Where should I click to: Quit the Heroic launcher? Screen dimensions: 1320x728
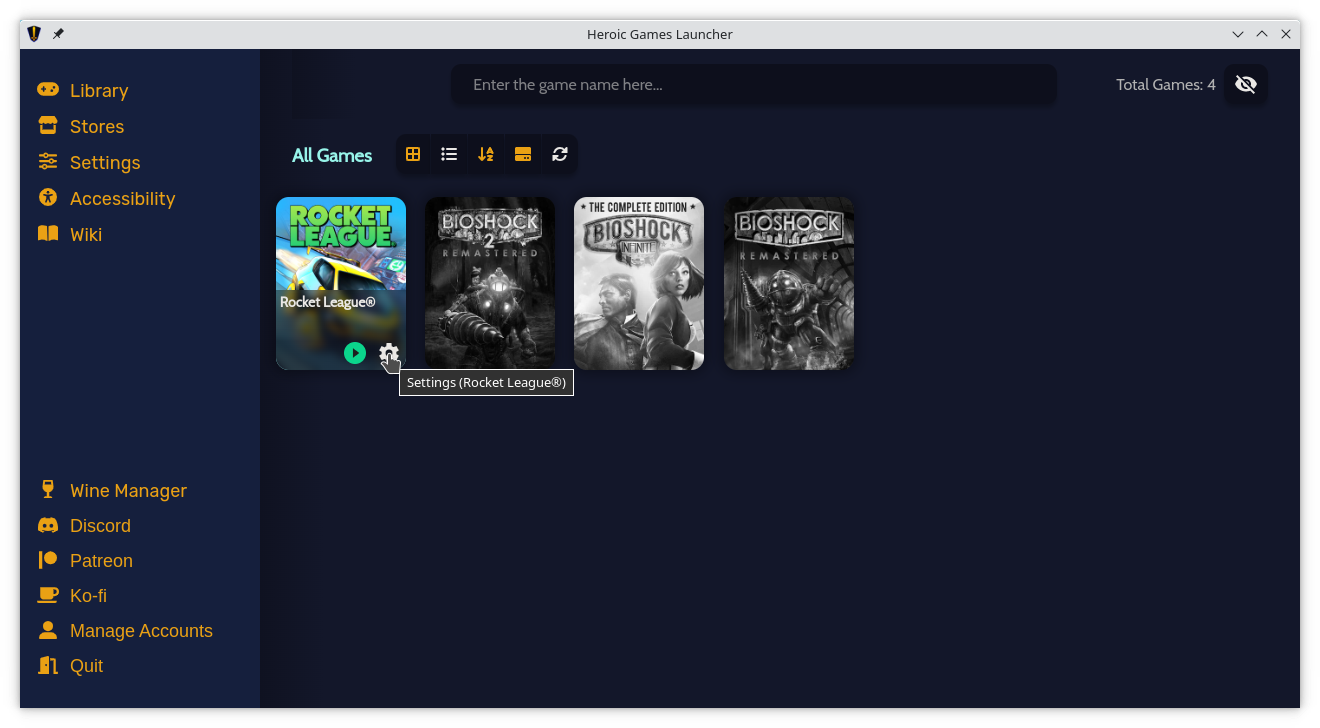(x=86, y=666)
